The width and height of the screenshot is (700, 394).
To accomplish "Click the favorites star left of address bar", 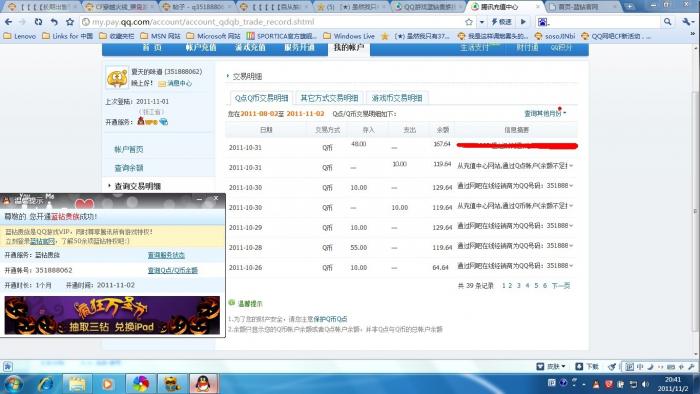I will [70, 22].
